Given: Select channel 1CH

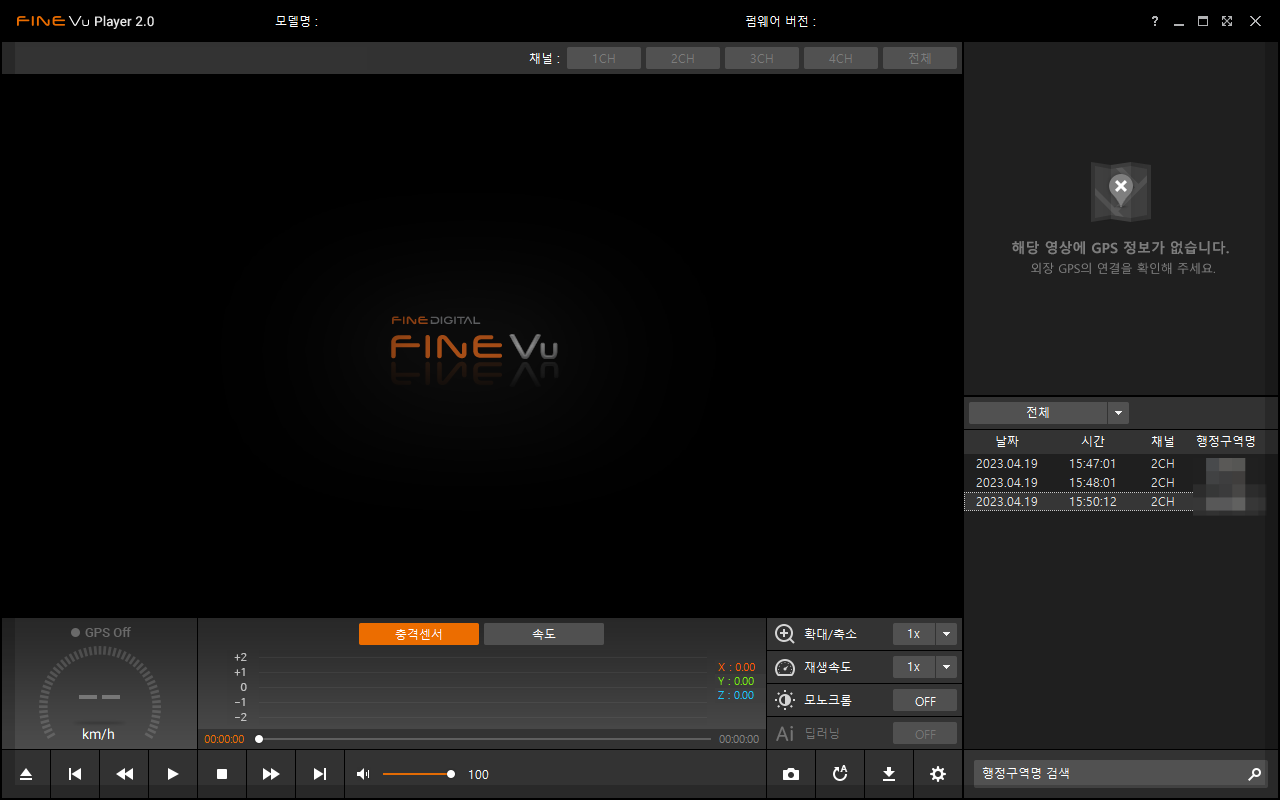Looking at the screenshot, I should tap(604, 59).
